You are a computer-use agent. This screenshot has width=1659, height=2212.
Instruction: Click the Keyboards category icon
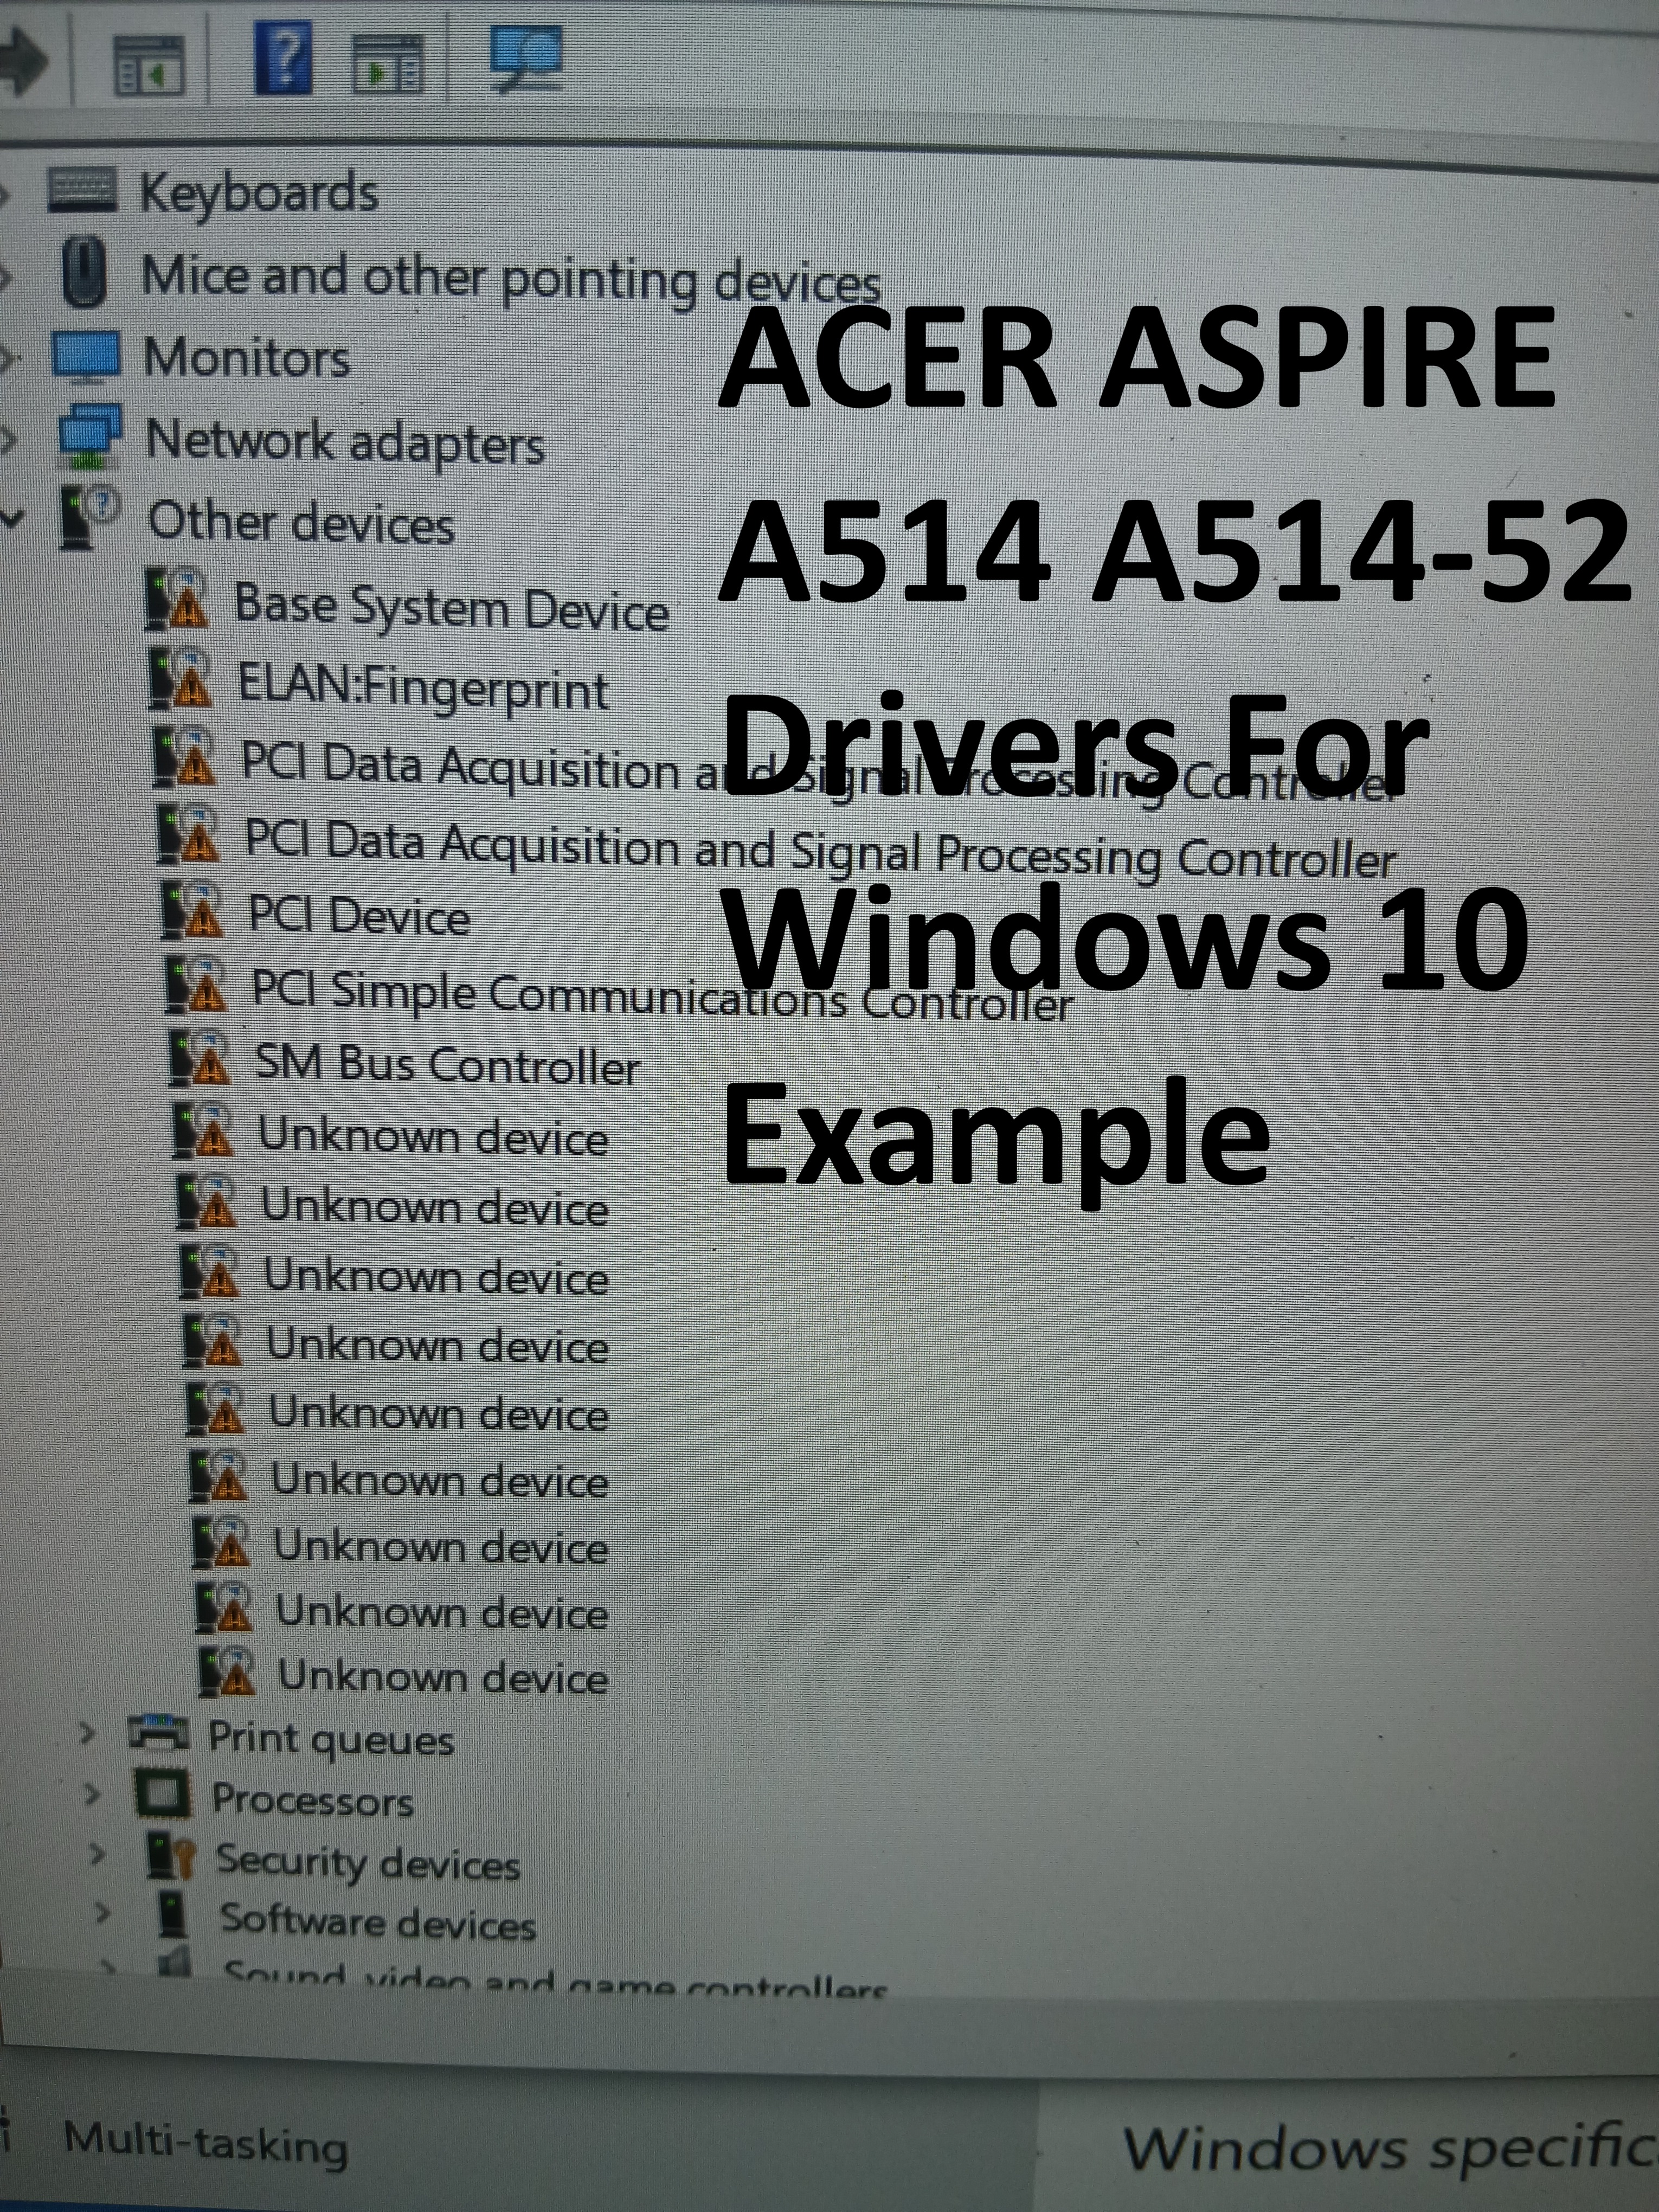81,190
